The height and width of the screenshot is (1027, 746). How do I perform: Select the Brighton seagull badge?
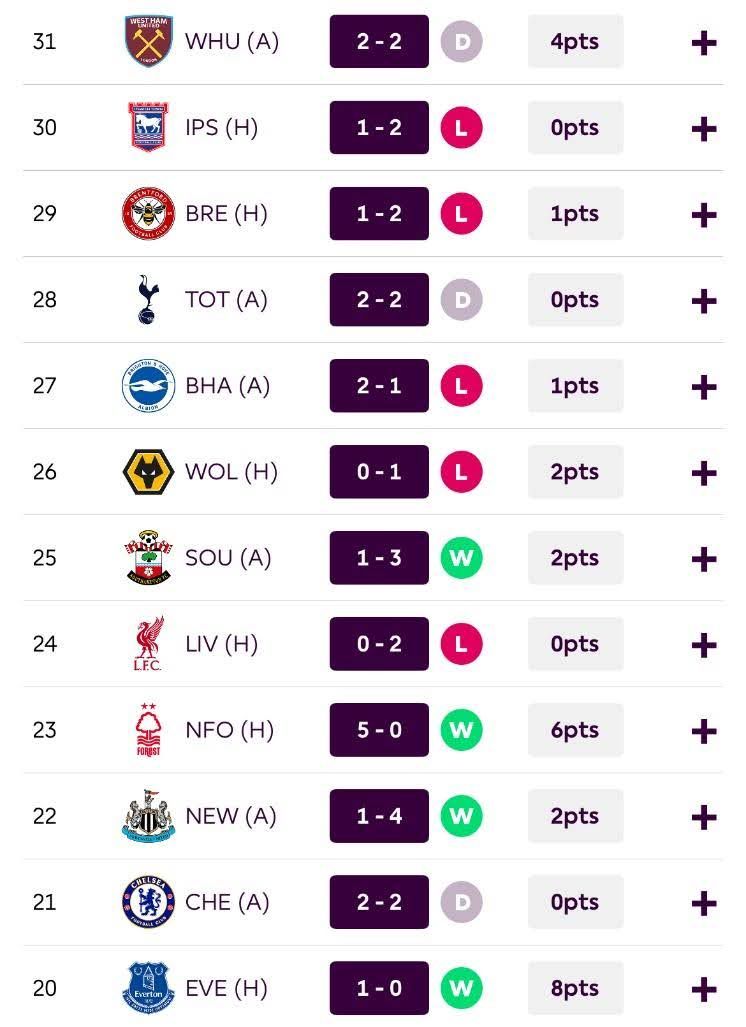point(149,386)
